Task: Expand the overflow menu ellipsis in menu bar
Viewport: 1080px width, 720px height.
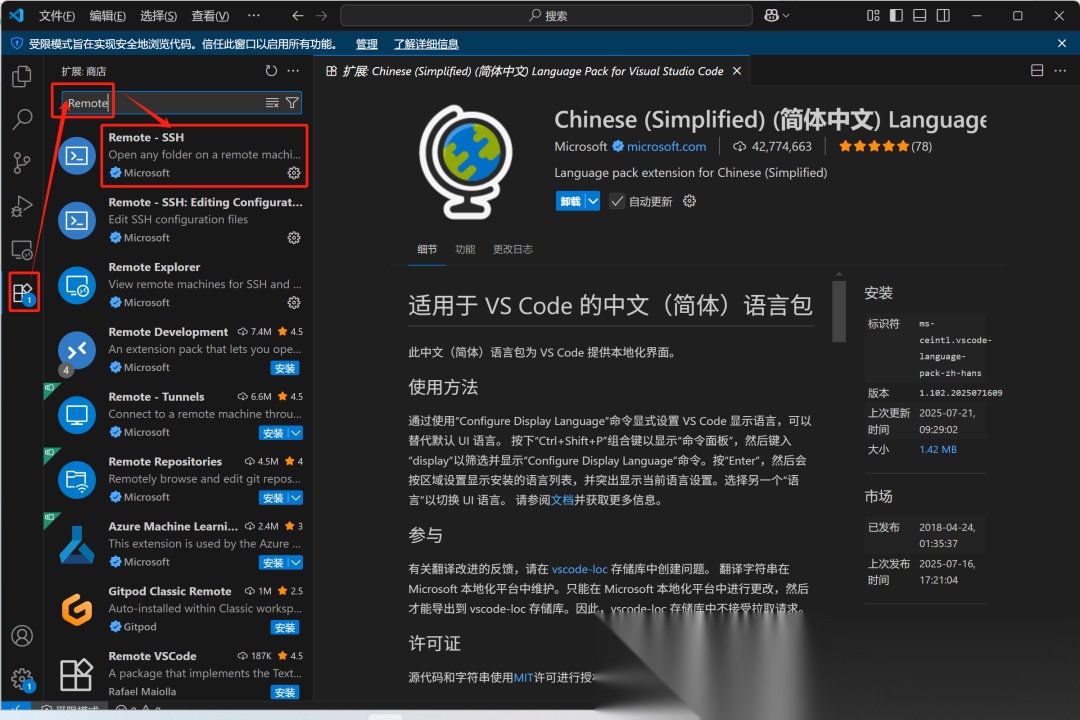Action: click(254, 15)
